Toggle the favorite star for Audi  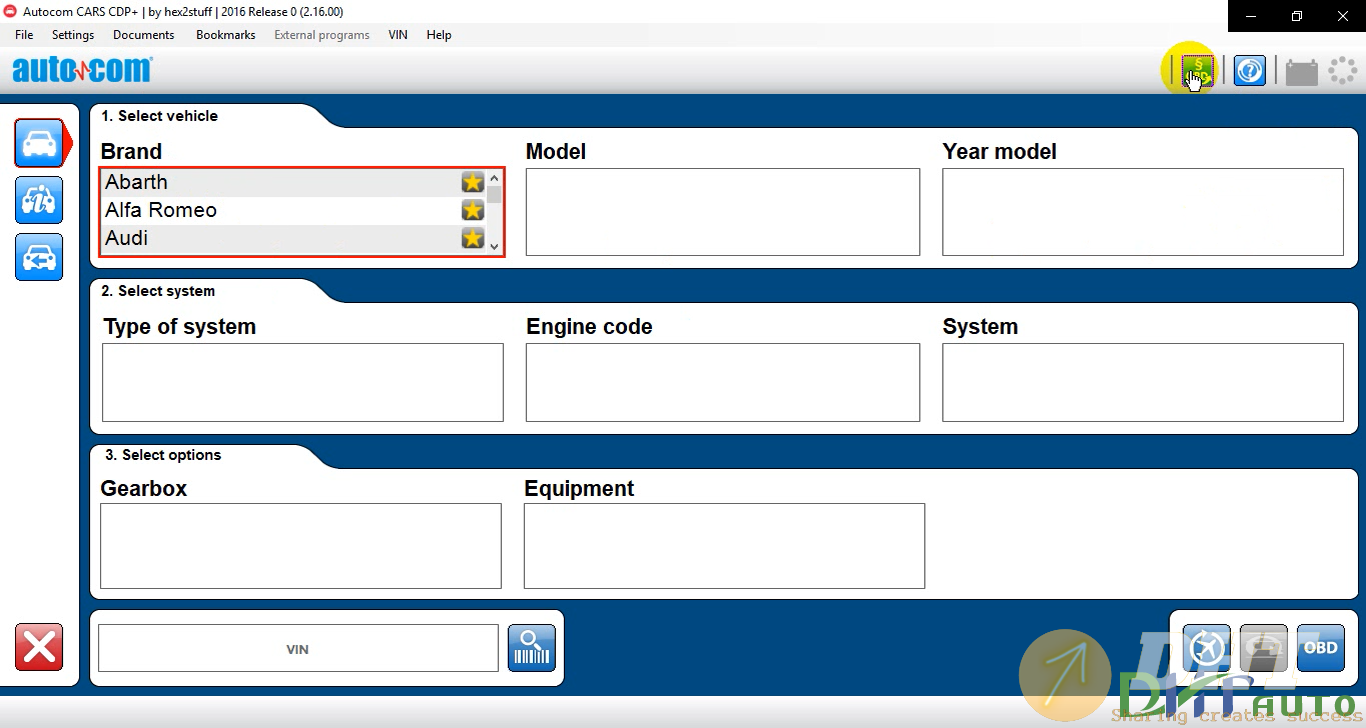(473, 238)
